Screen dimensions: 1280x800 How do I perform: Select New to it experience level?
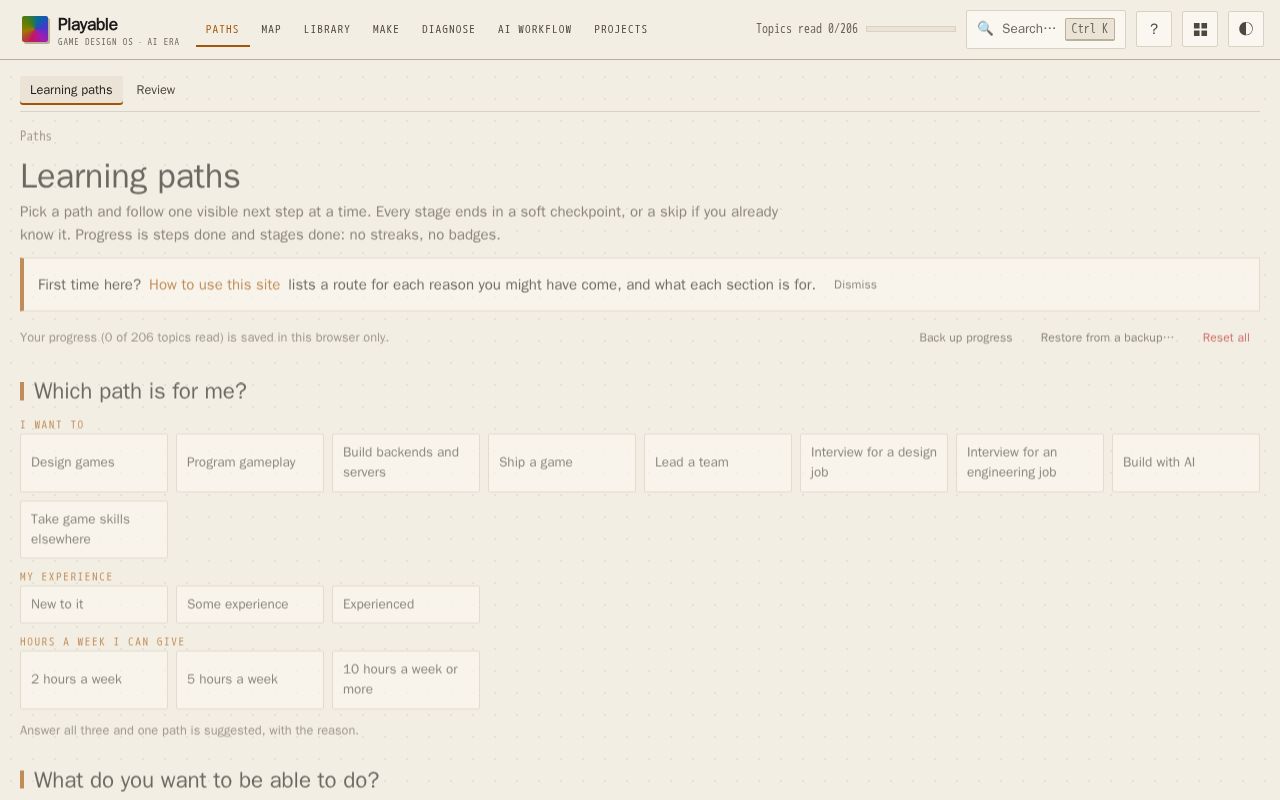94,605
